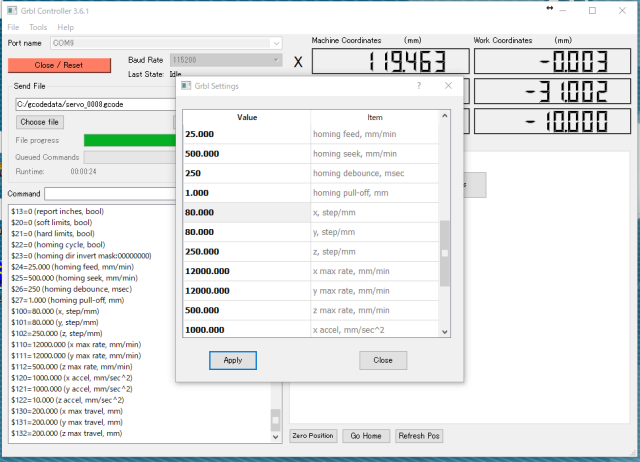Click the Z work coordinate display -10.000
This screenshot has width=640, height=462.
(552, 121)
